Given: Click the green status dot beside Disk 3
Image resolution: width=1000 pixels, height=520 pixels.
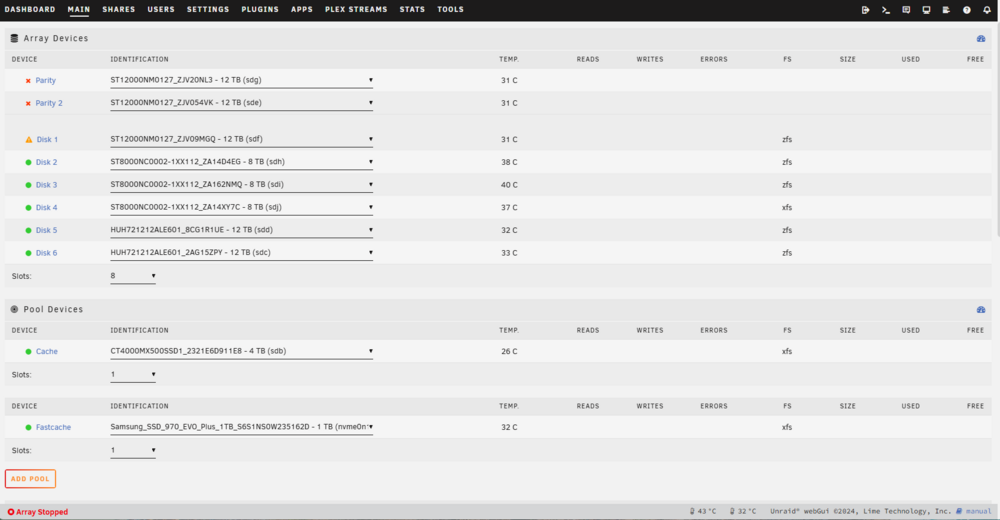Looking at the screenshot, I should [28, 185].
